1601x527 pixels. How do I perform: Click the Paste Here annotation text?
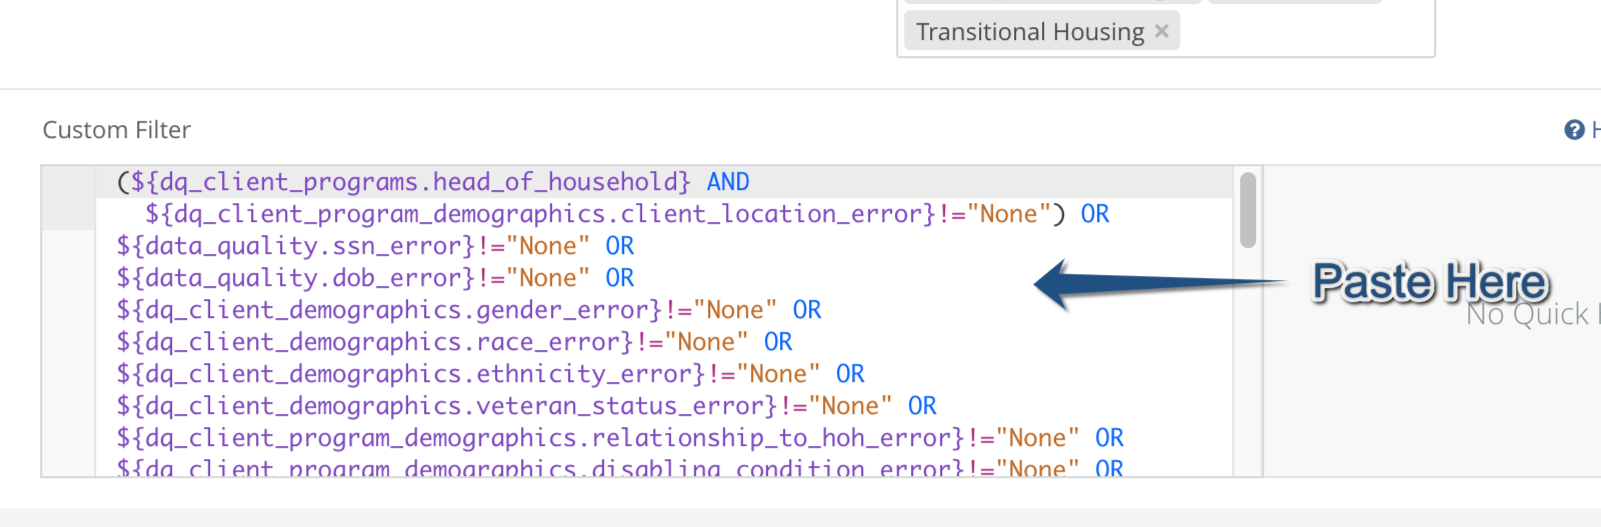(1431, 282)
